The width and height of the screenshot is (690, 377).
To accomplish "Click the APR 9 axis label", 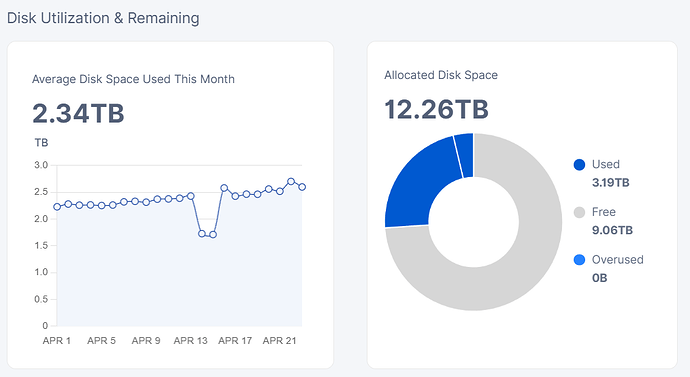I will tap(146, 340).
